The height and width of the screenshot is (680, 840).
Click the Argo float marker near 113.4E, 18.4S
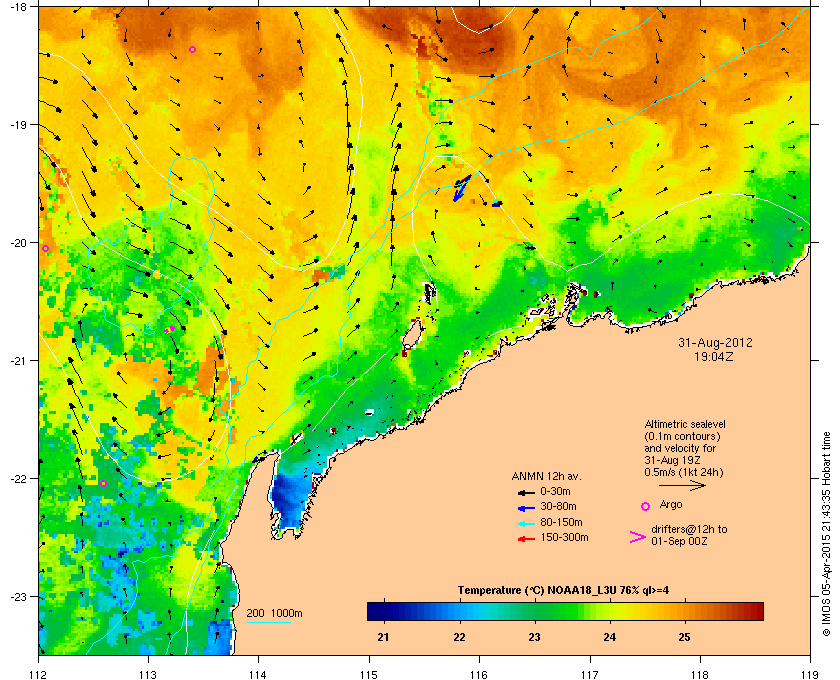[x=192, y=49]
